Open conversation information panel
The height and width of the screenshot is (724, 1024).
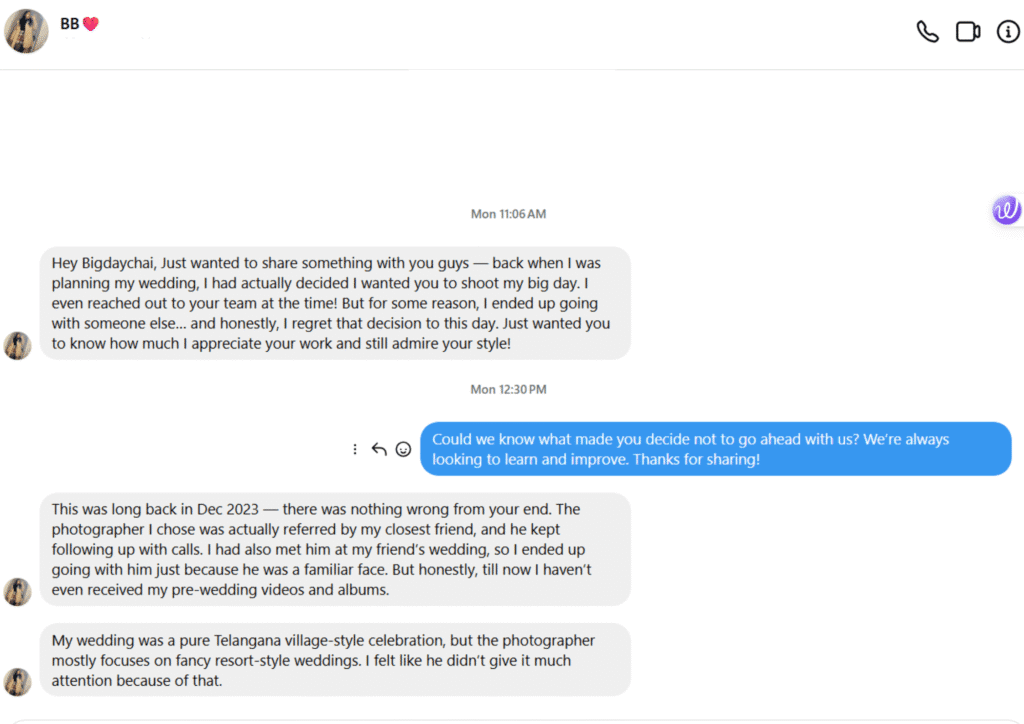[x=1008, y=32]
